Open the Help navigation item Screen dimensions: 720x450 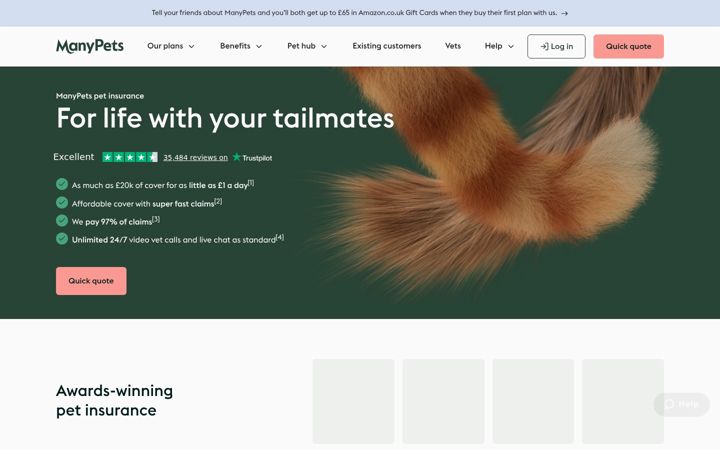click(x=499, y=46)
